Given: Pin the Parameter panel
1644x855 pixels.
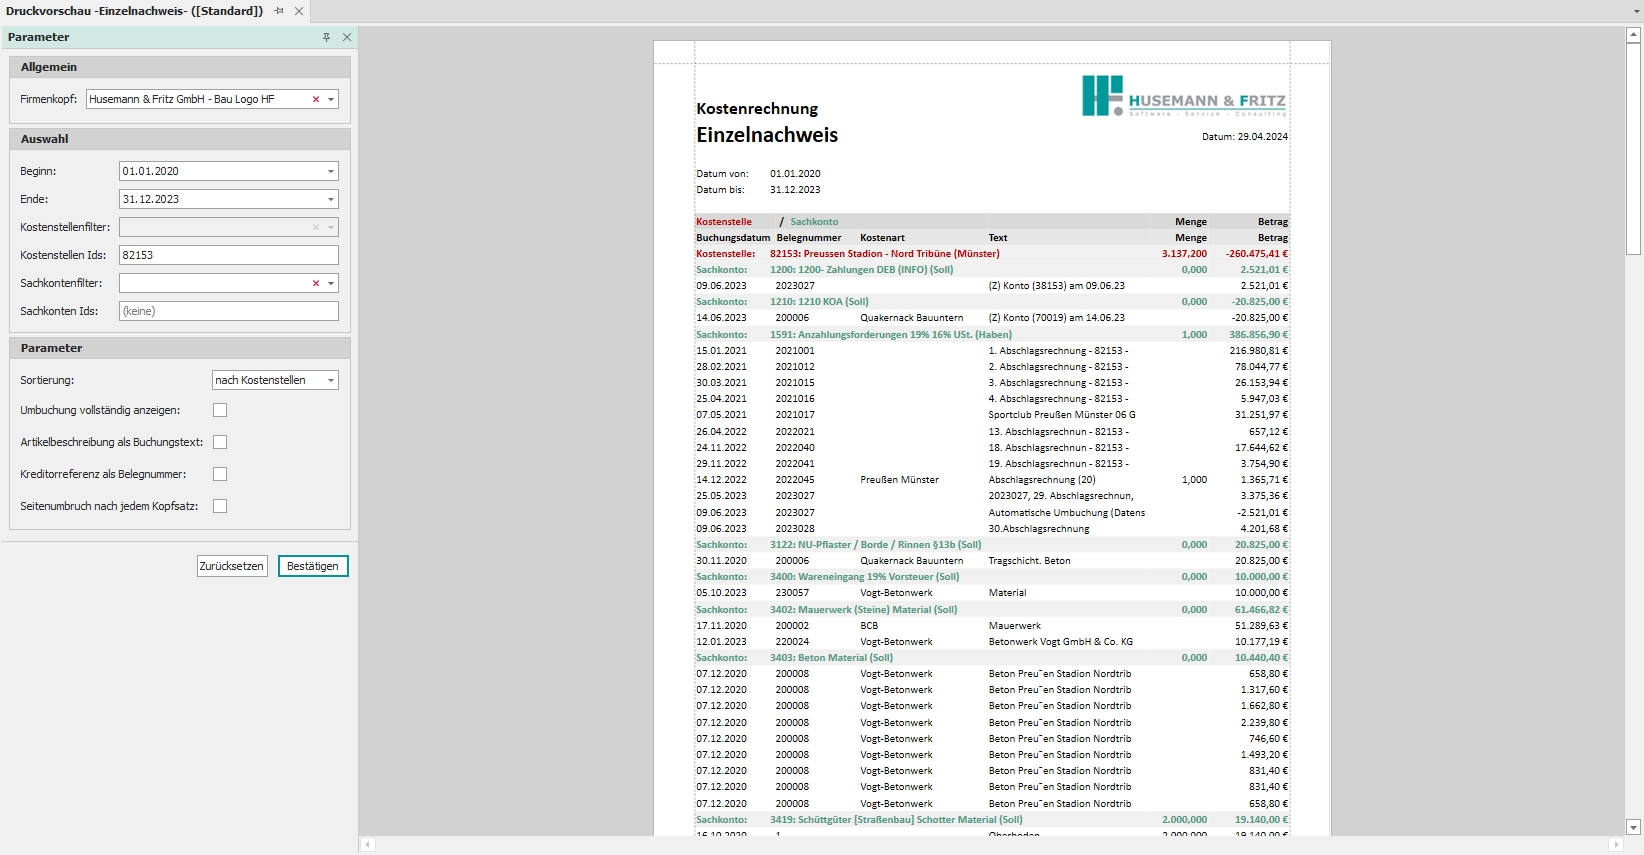Looking at the screenshot, I should click(x=326, y=37).
